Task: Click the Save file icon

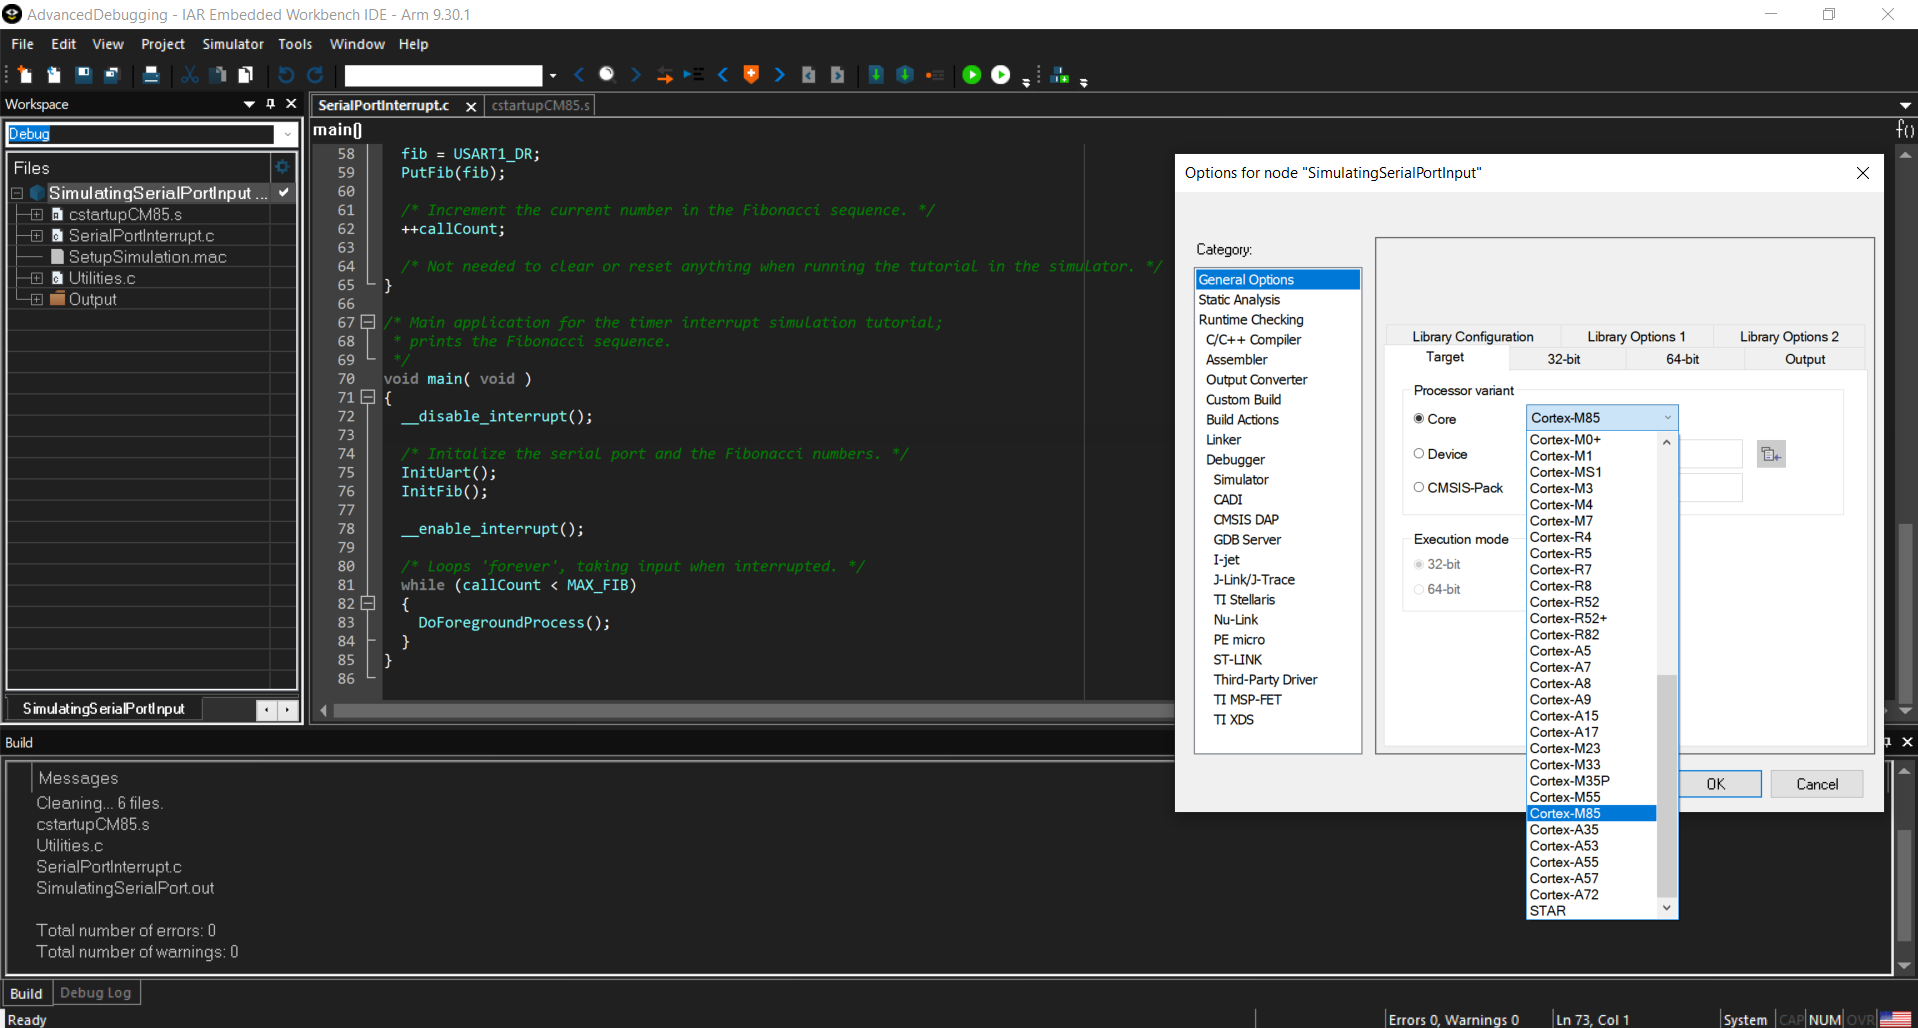Action: click(83, 75)
